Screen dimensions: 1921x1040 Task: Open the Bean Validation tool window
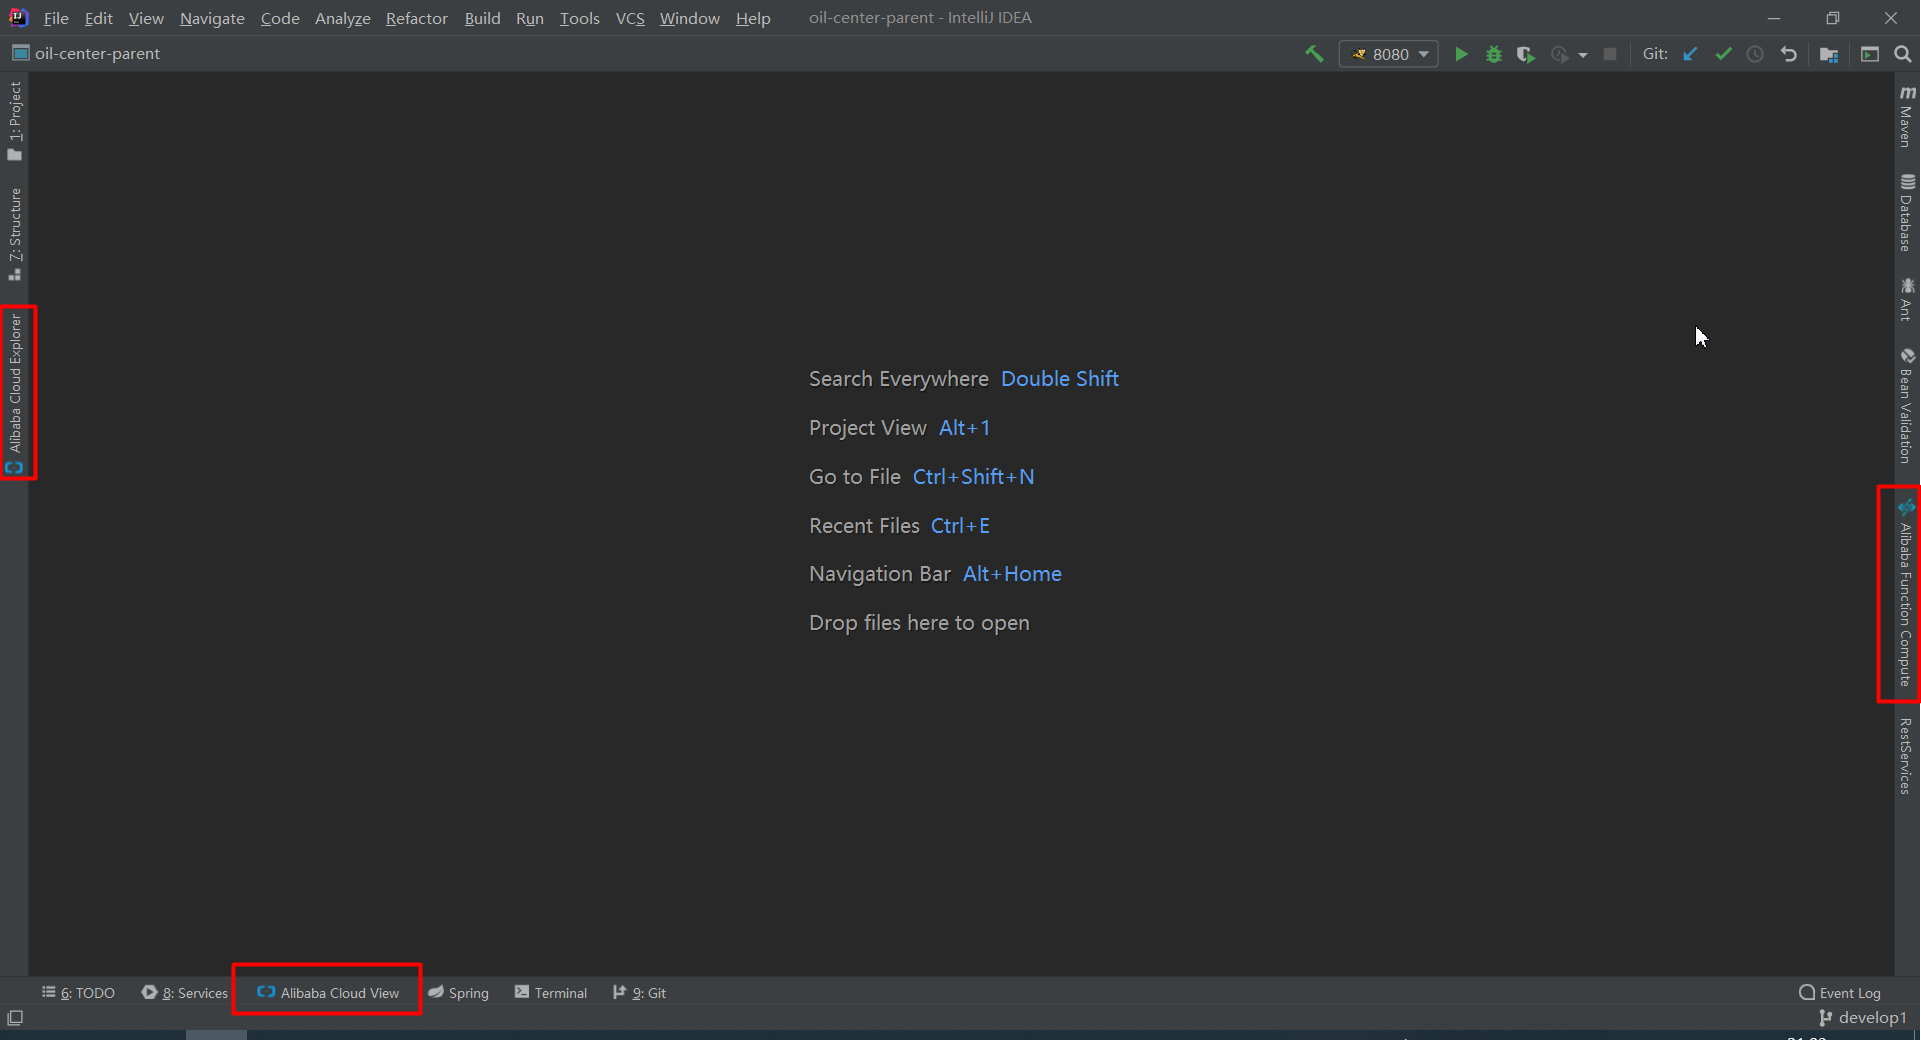point(1906,405)
